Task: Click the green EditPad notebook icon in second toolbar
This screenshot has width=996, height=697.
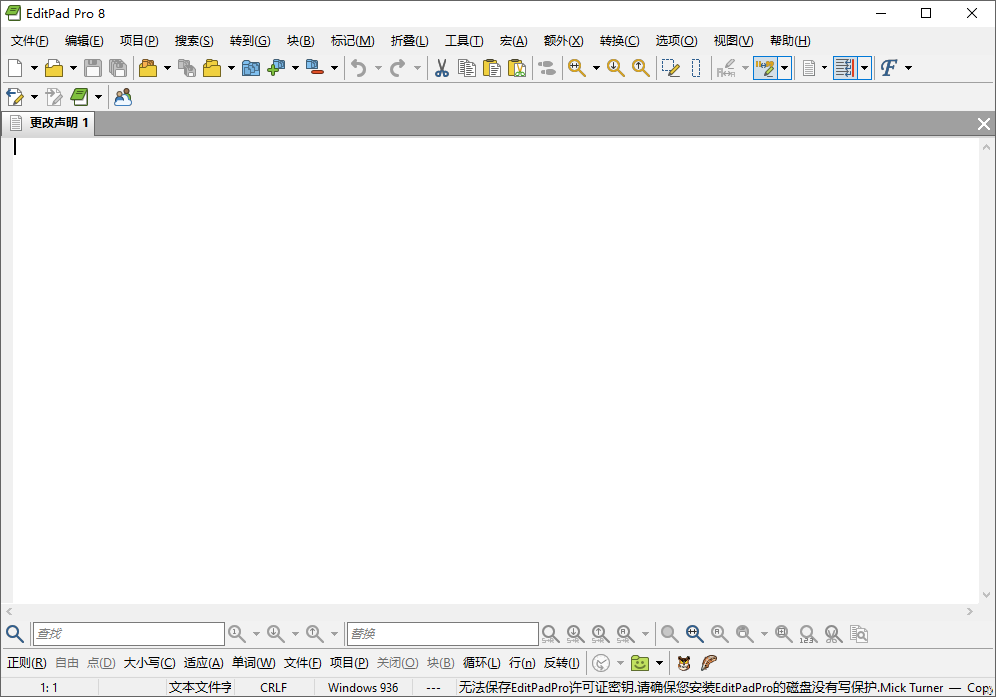Action: [79, 97]
